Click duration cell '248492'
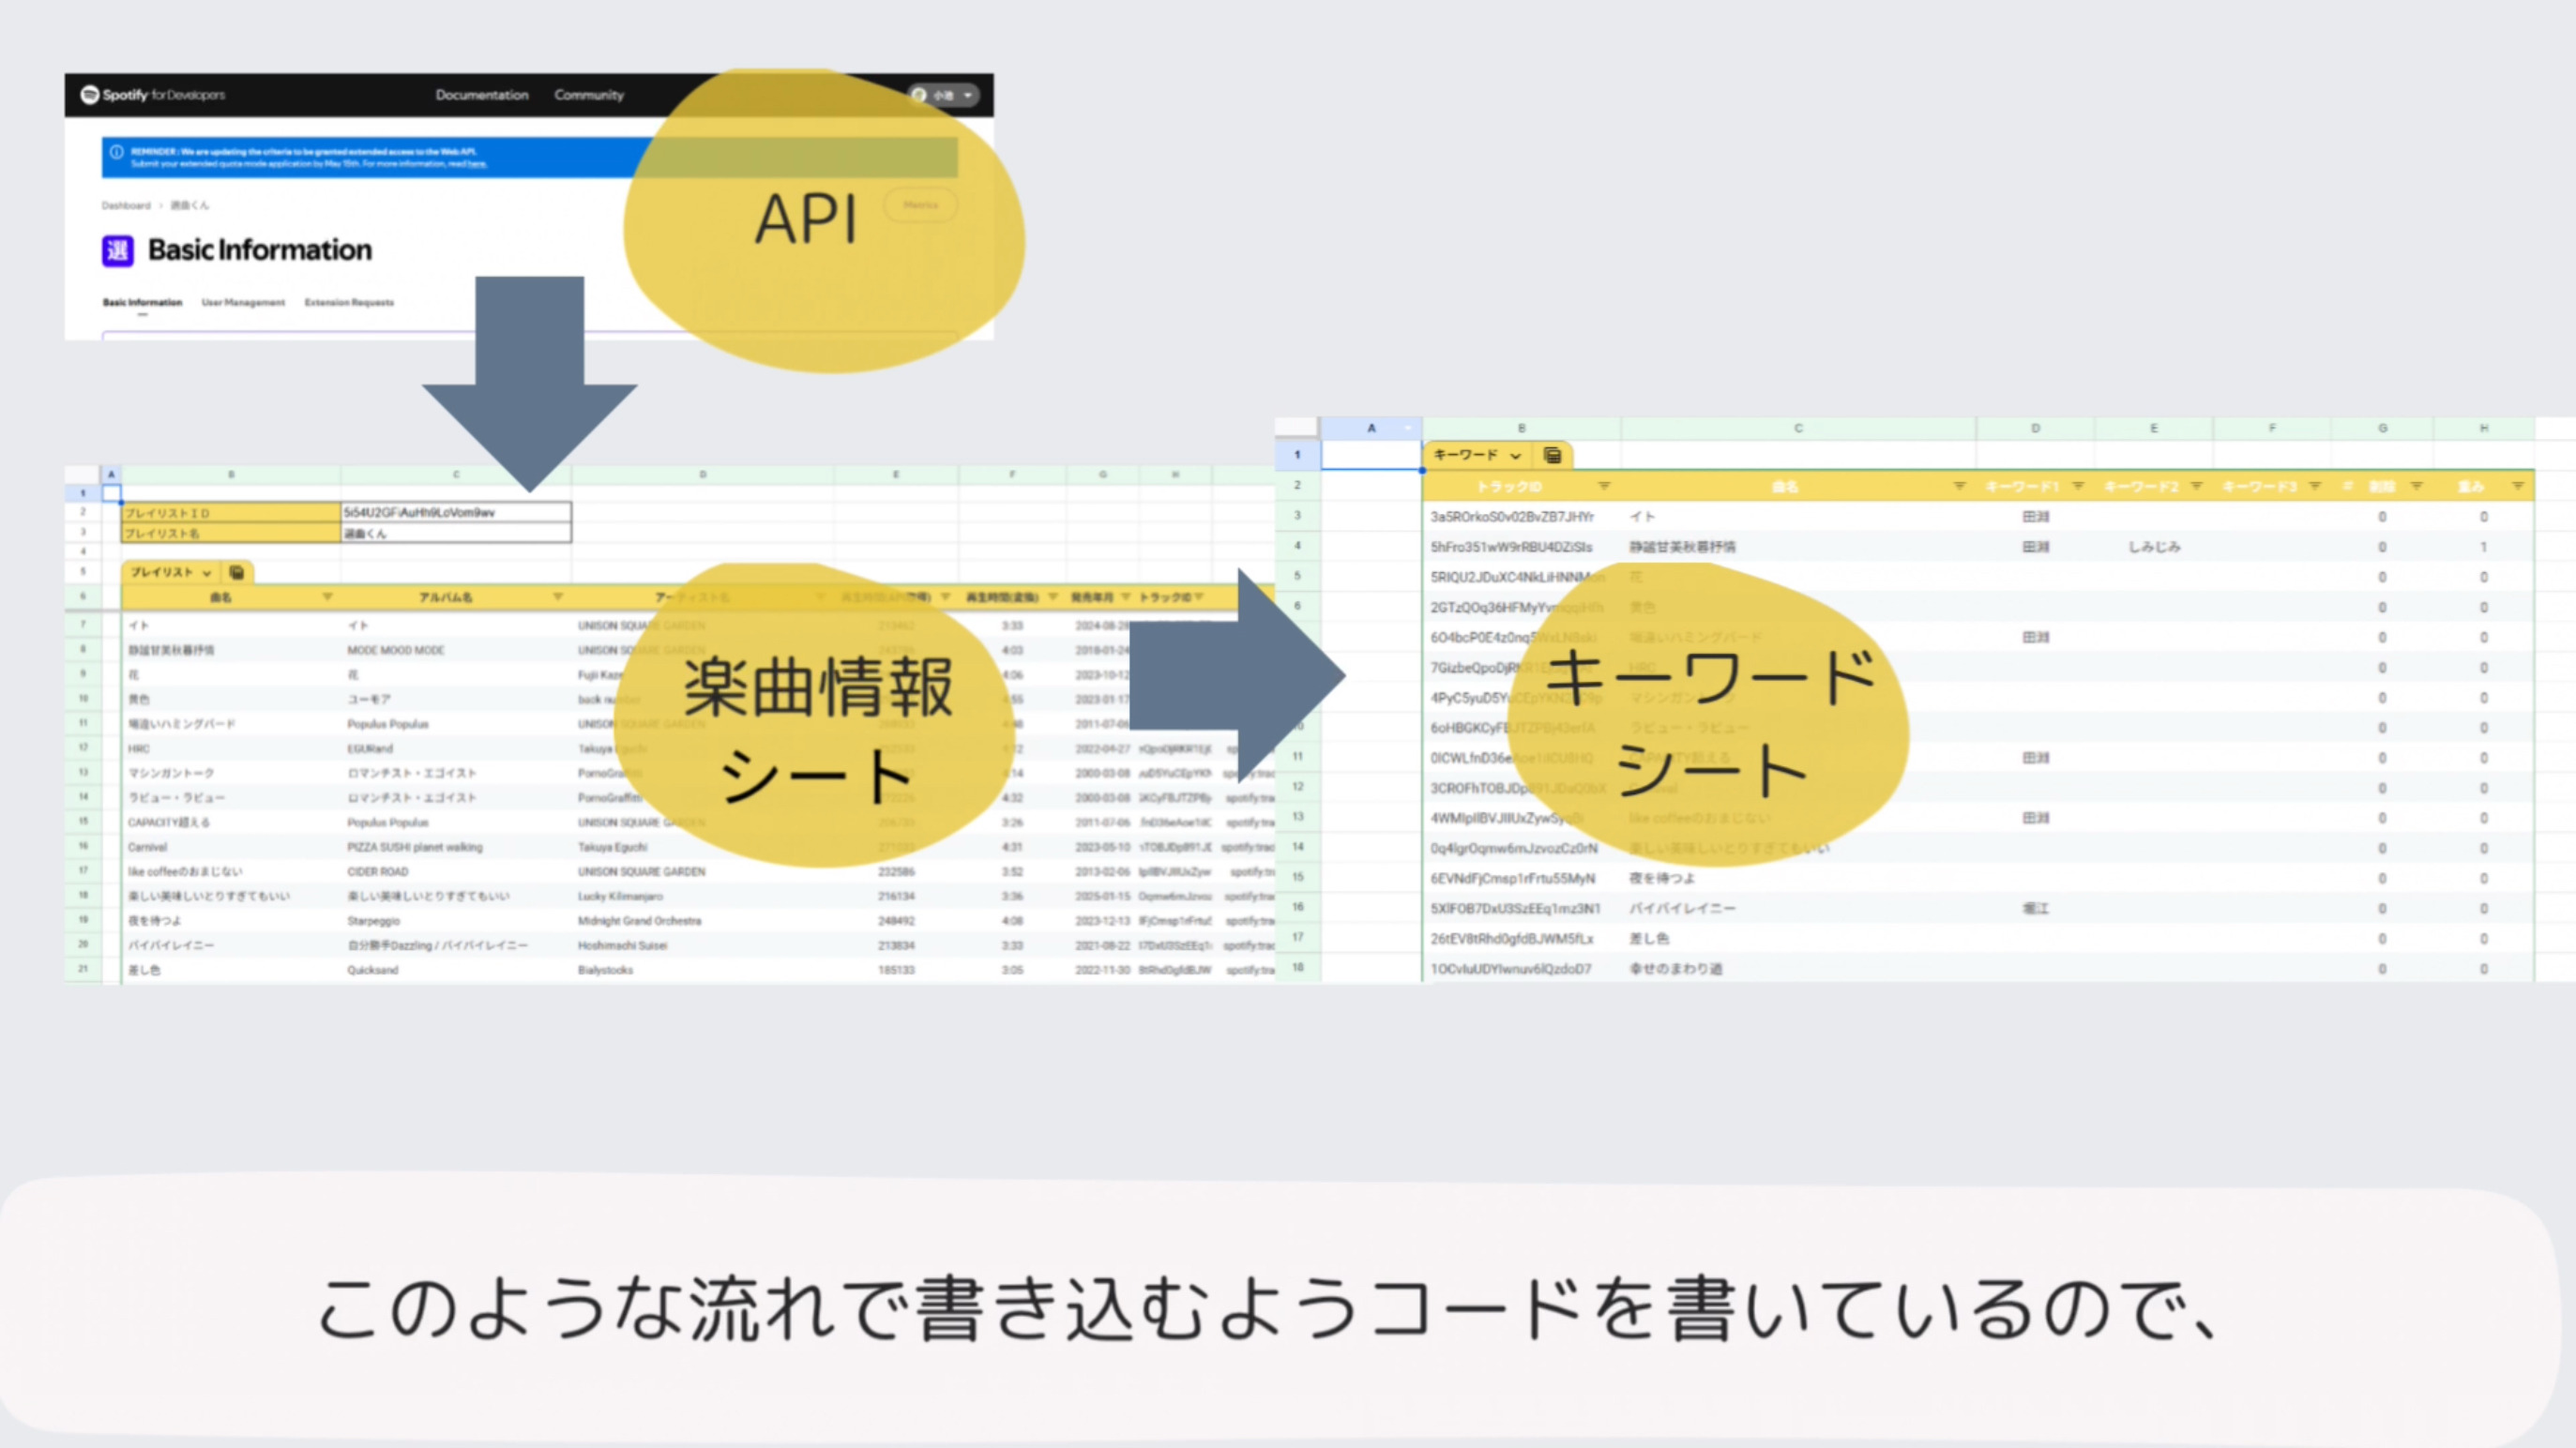2576x1448 pixels. (896, 921)
